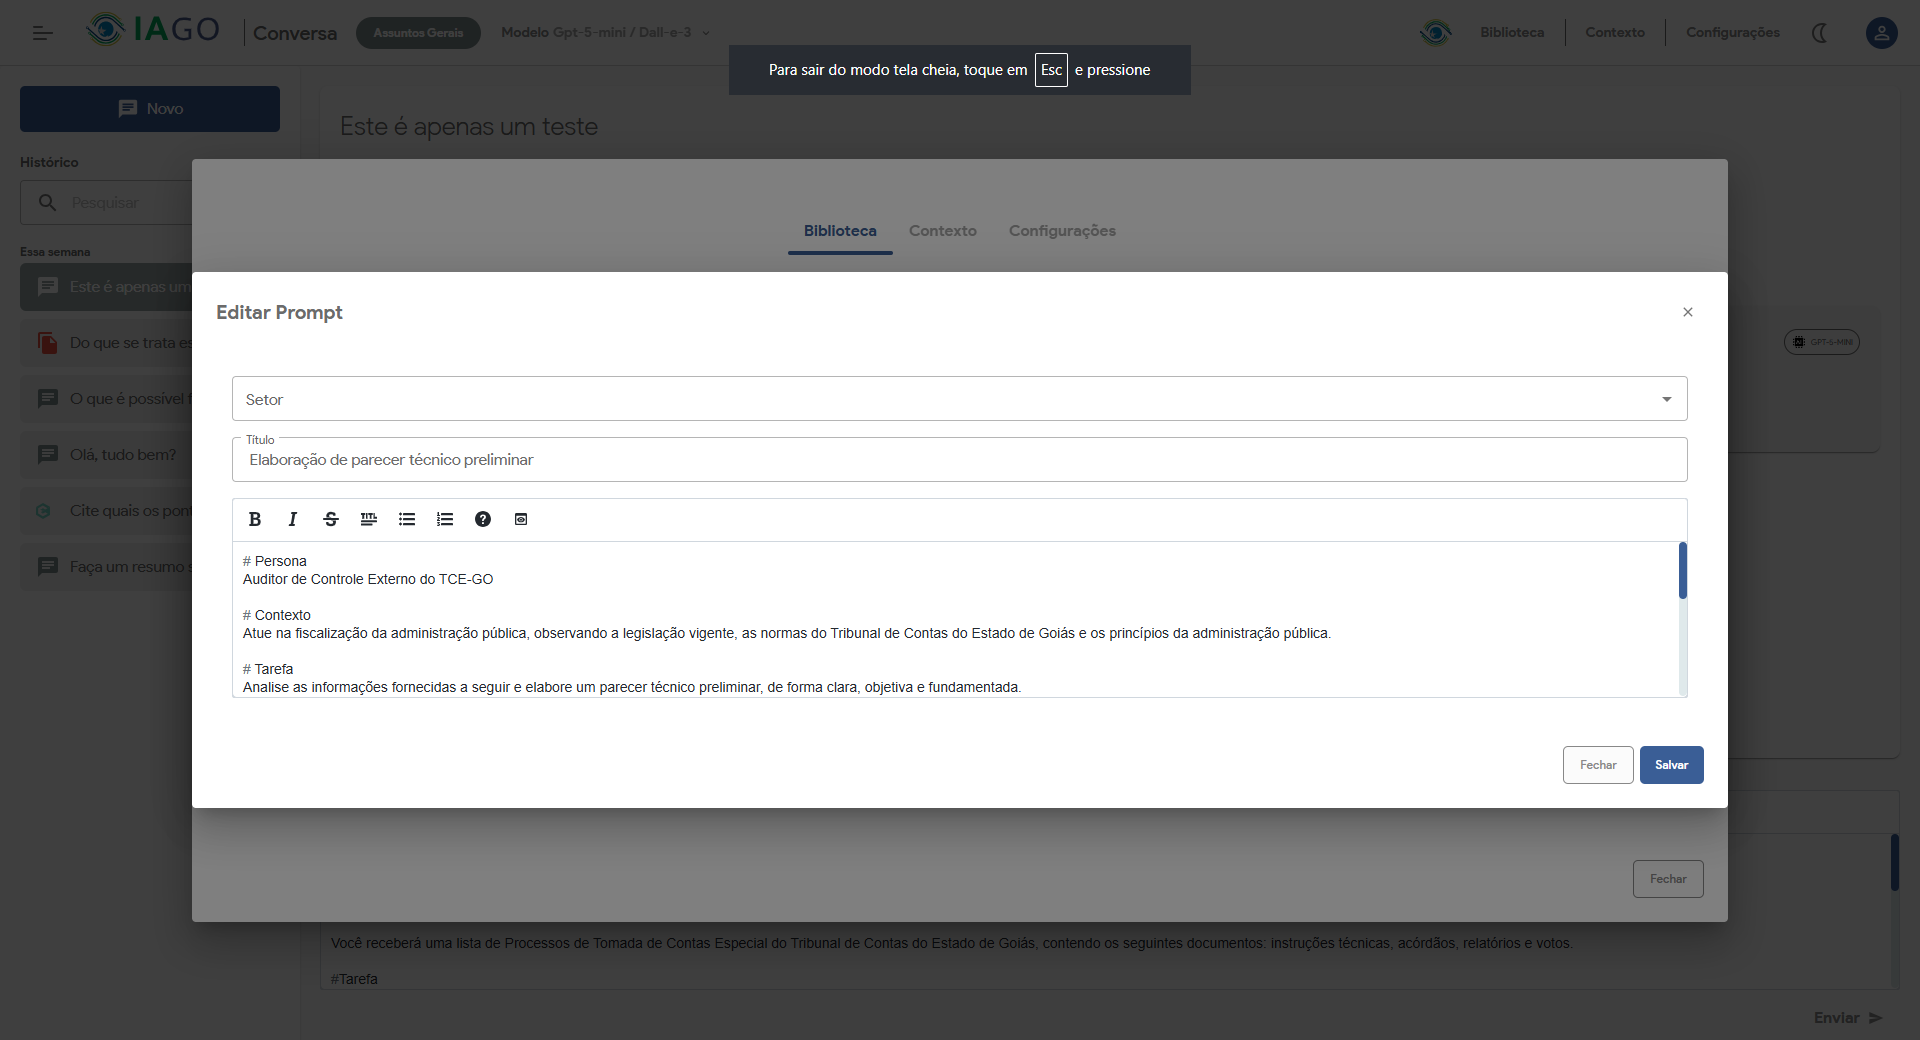This screenshot has height=1040, width=1920.
Task: Toggle the preview eye icon in toolbar
Action: [x=521, y=519]
